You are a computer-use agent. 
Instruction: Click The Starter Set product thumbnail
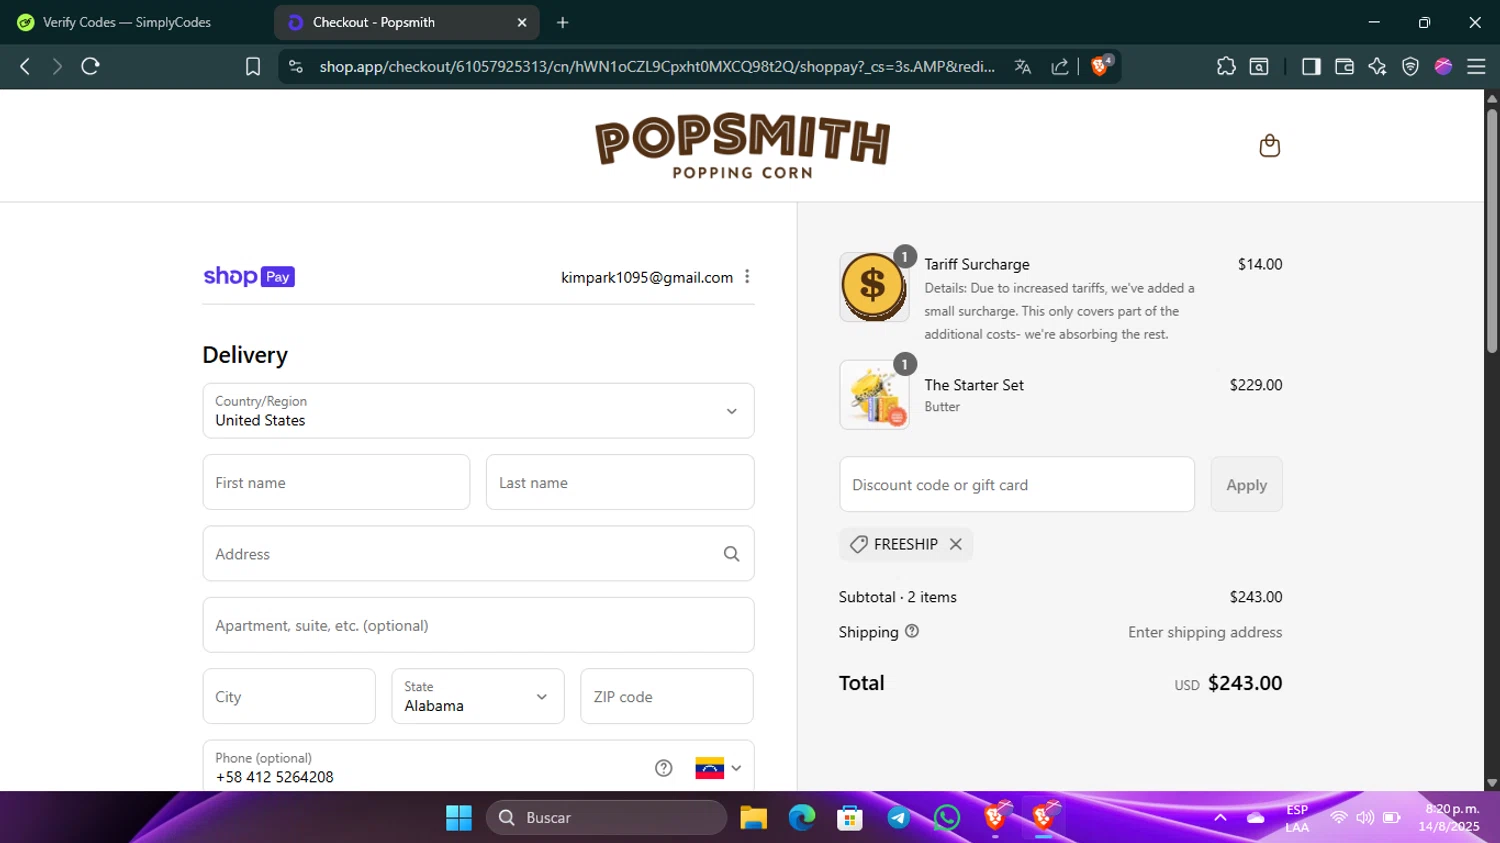[x=873, y=395]
